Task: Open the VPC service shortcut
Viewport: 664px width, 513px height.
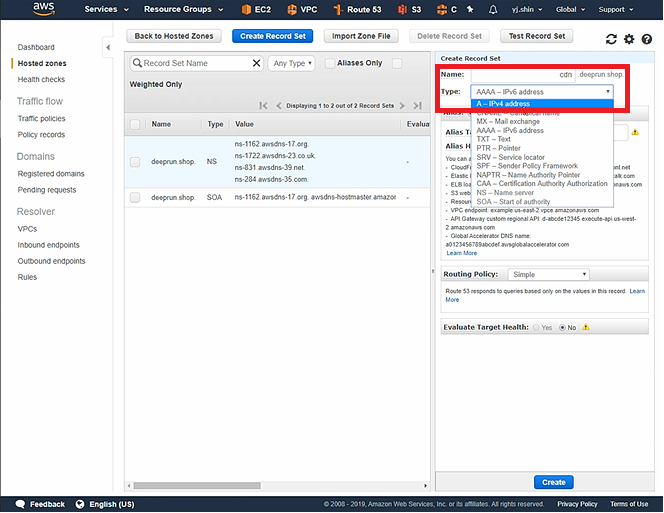Action: pyautogui.click(x=302, y=9)
